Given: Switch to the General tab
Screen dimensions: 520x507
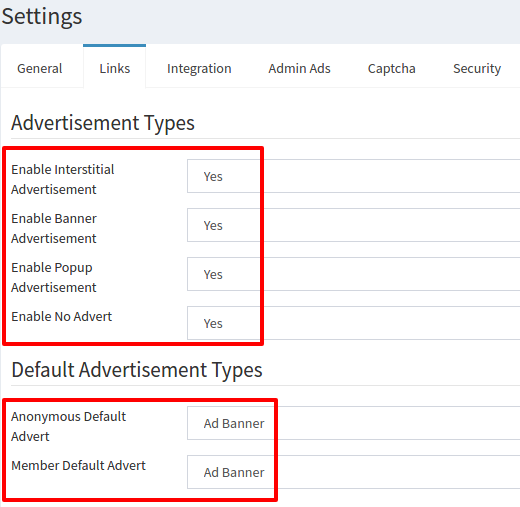Looking at the screenshot, I should (40, 69).
